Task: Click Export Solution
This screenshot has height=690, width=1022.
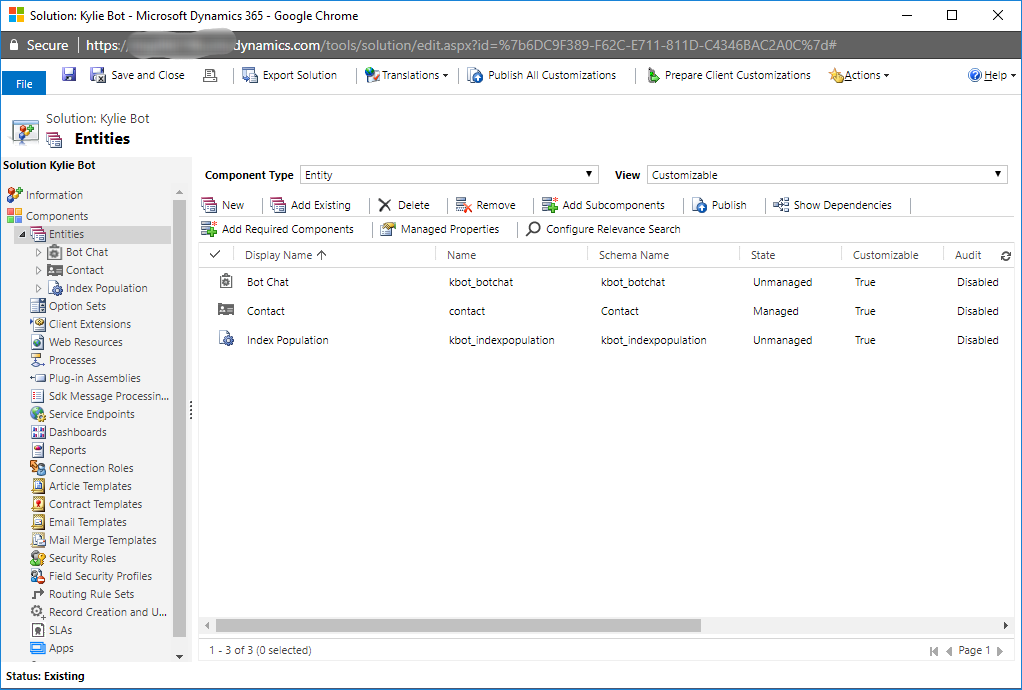Action: (x=289, y=76)
